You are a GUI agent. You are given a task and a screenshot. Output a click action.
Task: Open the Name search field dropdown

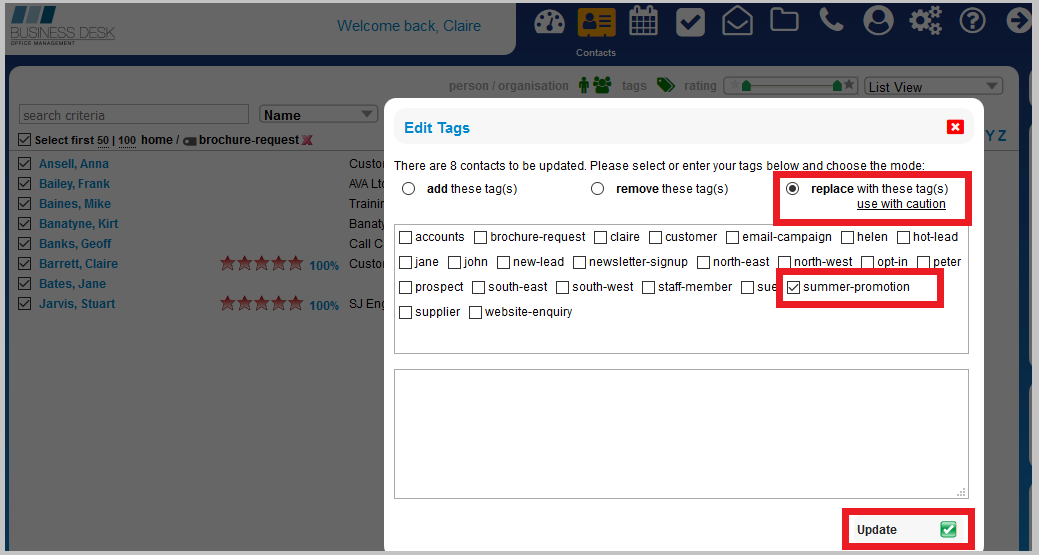pos(319,115)
